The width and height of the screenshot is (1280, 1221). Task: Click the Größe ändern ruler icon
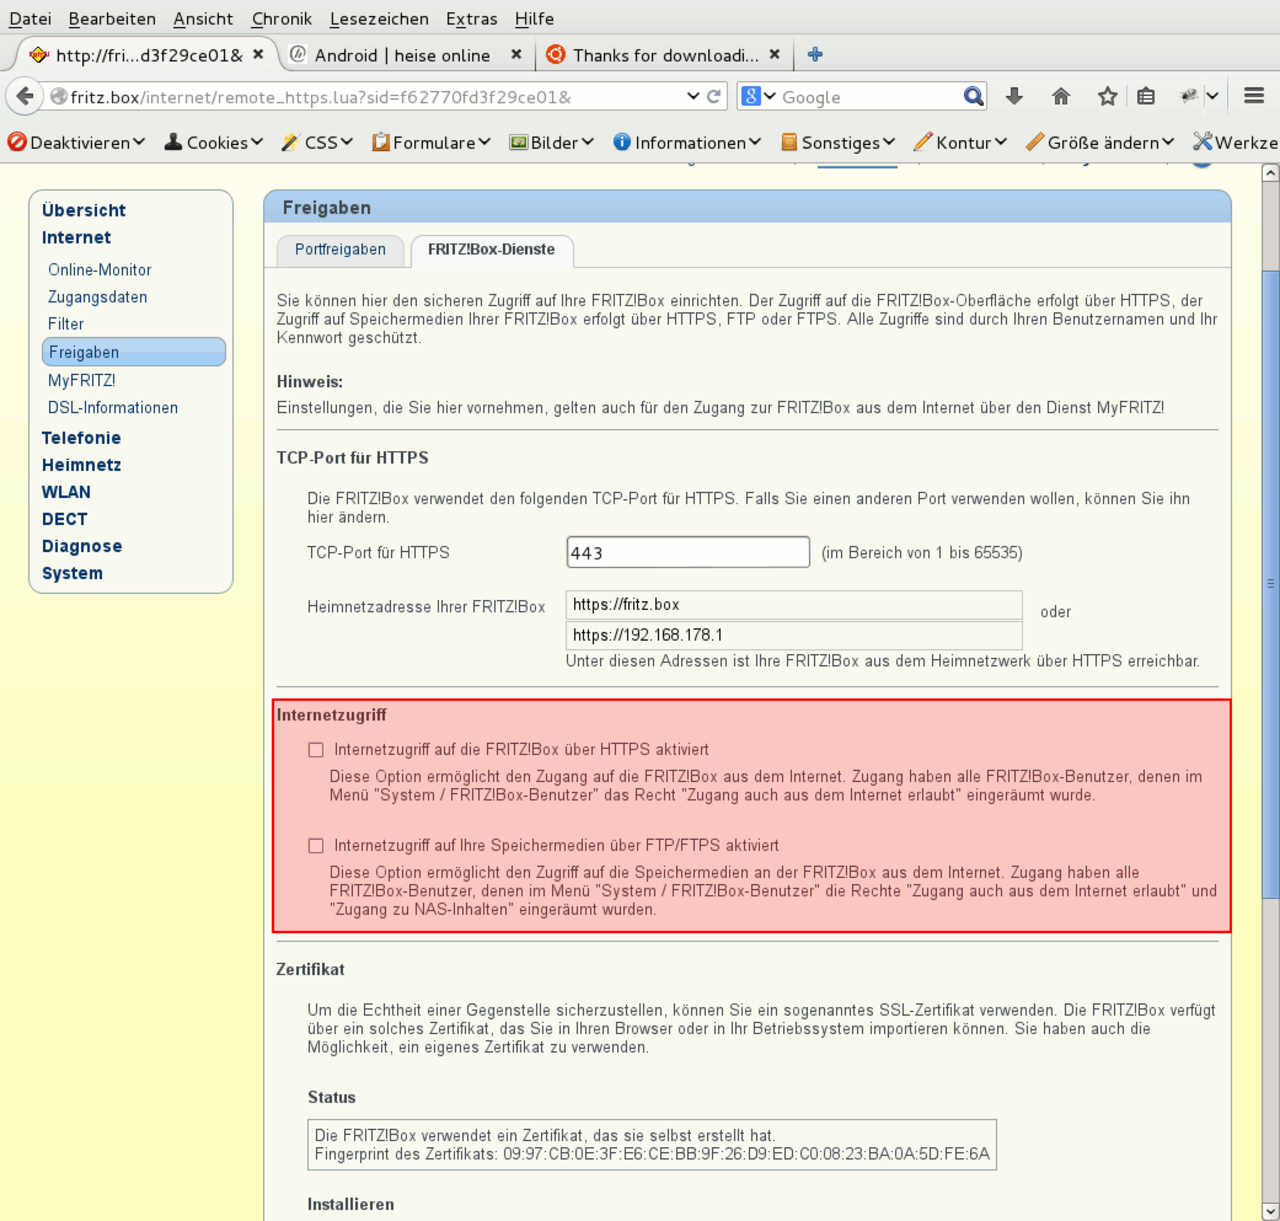click(1035, 142)
